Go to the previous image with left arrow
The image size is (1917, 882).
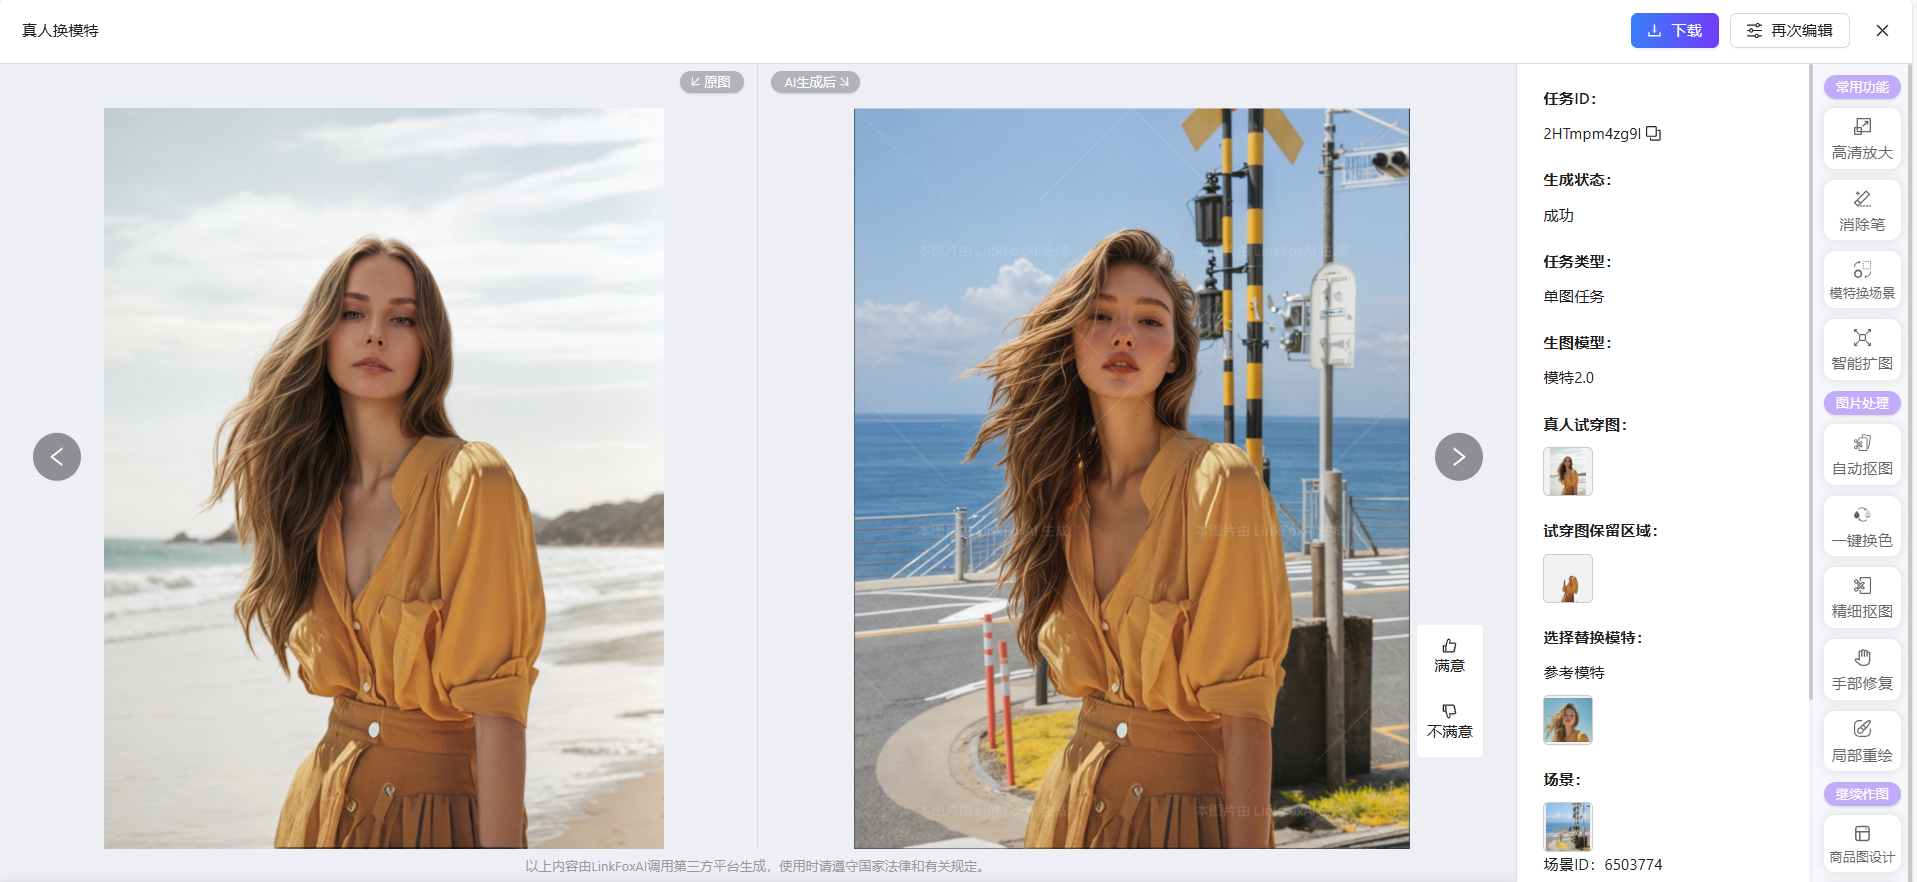pyautogui.click(x=57, y=457)
